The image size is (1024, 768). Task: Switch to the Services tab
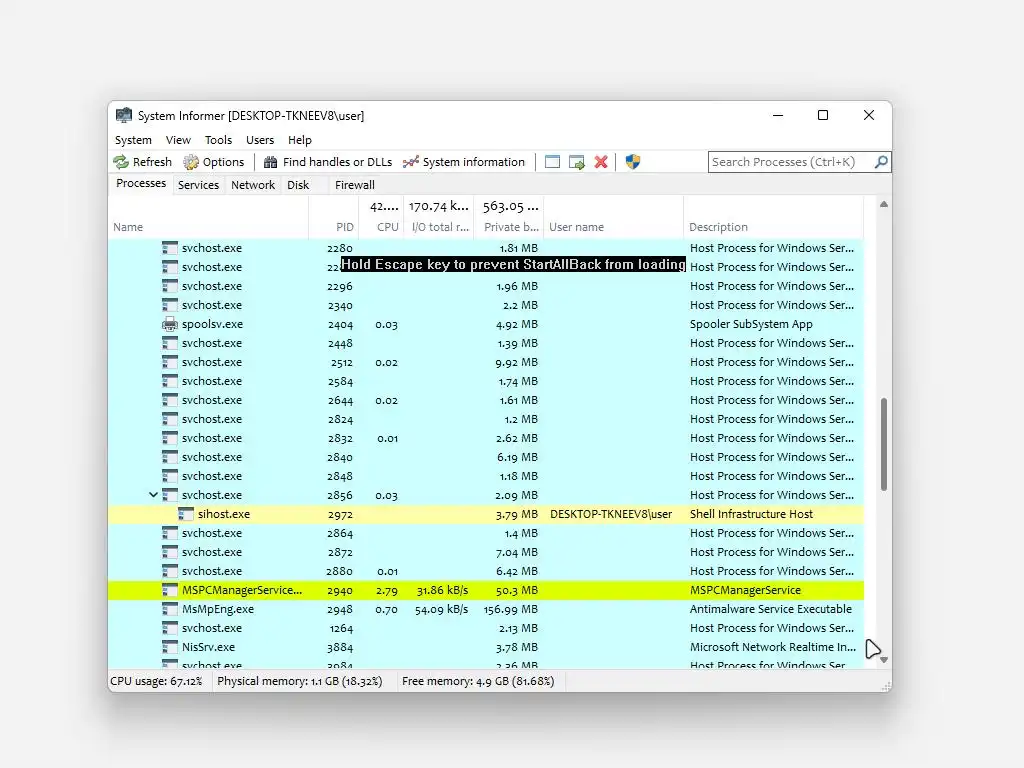click(x=199, y=185)
